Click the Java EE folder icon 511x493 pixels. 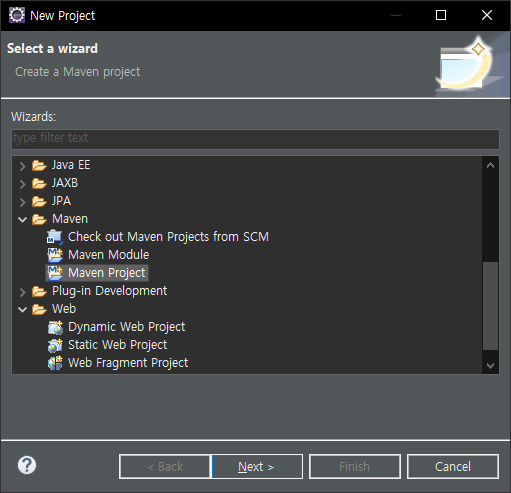39,165
